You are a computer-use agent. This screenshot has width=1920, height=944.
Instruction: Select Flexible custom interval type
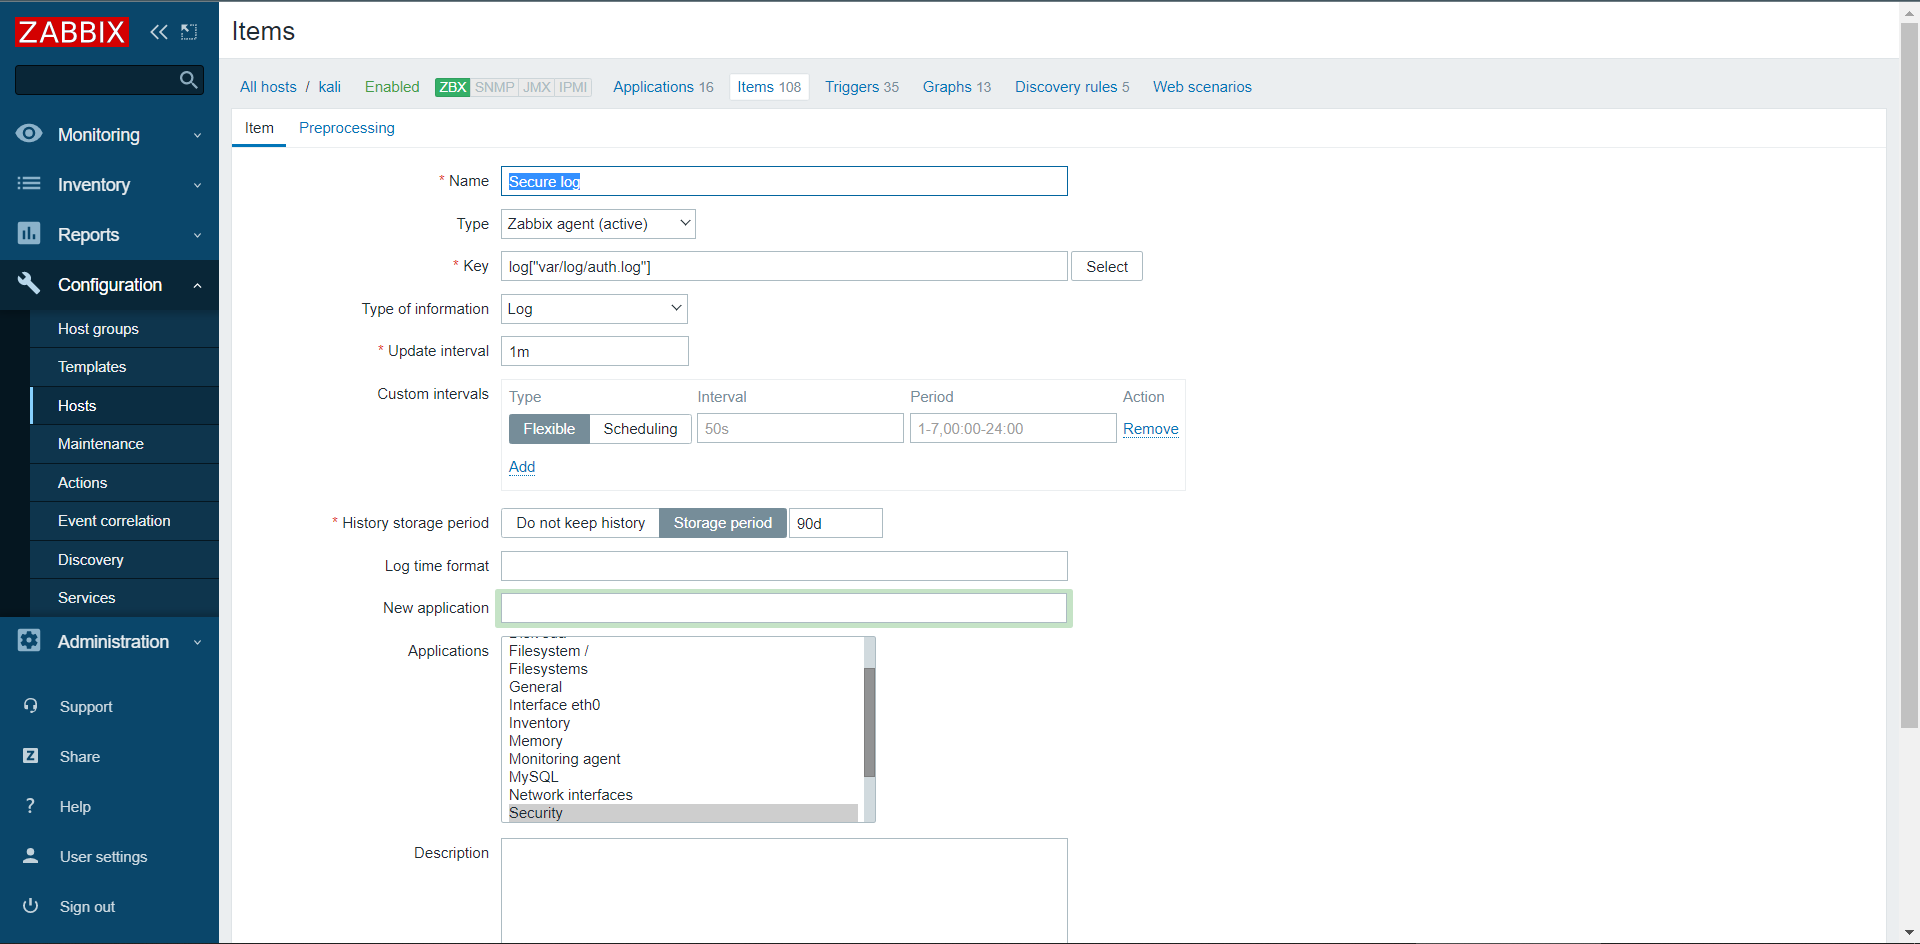[x=549, y=429]
